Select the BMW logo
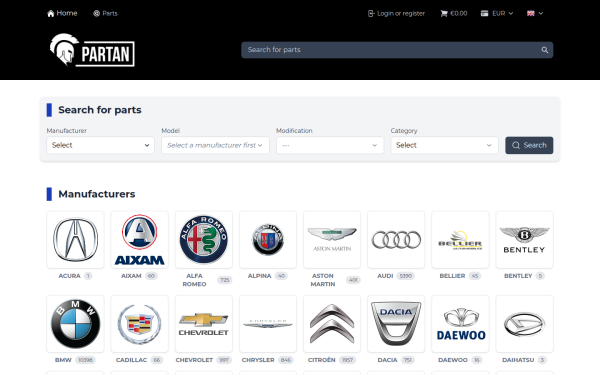This screenshot has height=375, width=600. tap(75, 324)
